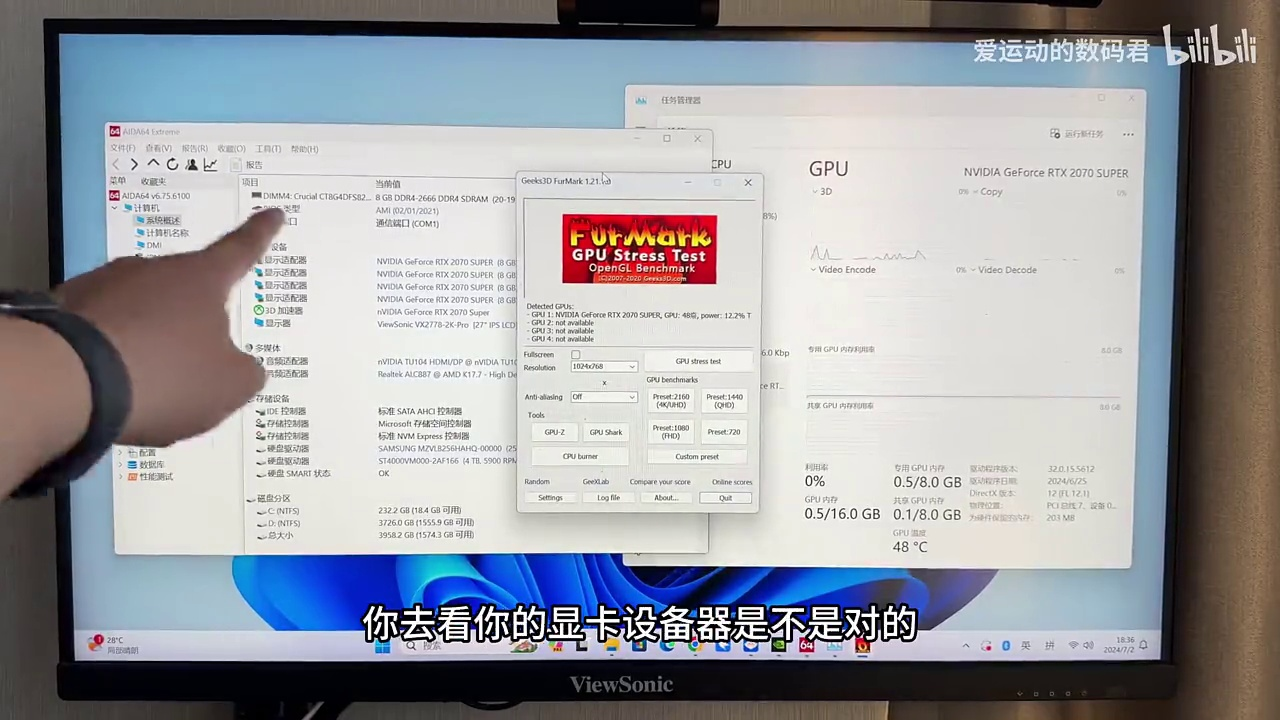This screenshot has height=720, width=1280.
Task: Click the AIDA64 graph chart toolbar icon
Action: [x=210, y=164]
